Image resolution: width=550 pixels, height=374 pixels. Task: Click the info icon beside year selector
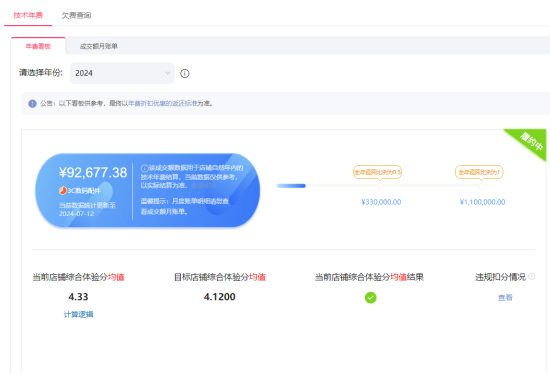pos(185,73)
